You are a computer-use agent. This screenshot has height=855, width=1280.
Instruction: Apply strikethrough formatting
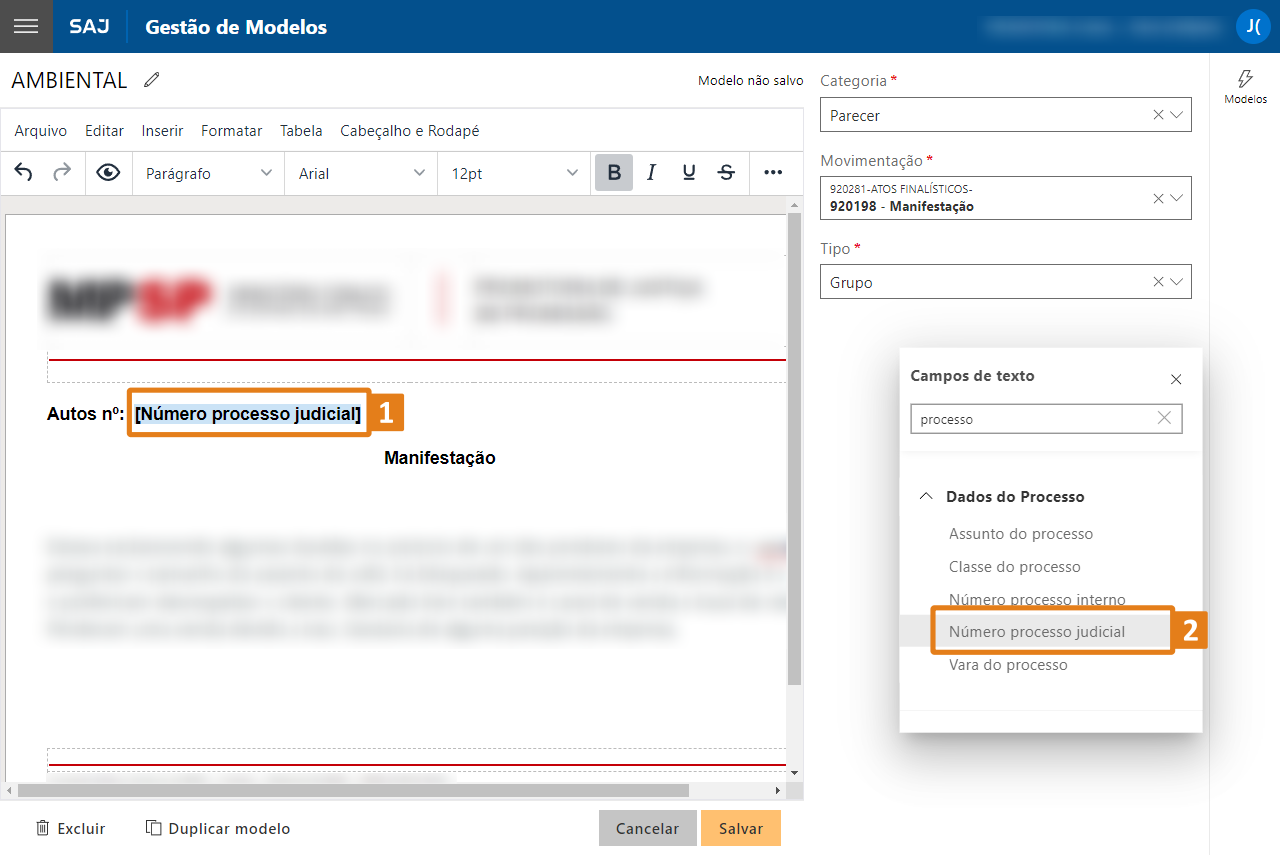pos(727,173)
